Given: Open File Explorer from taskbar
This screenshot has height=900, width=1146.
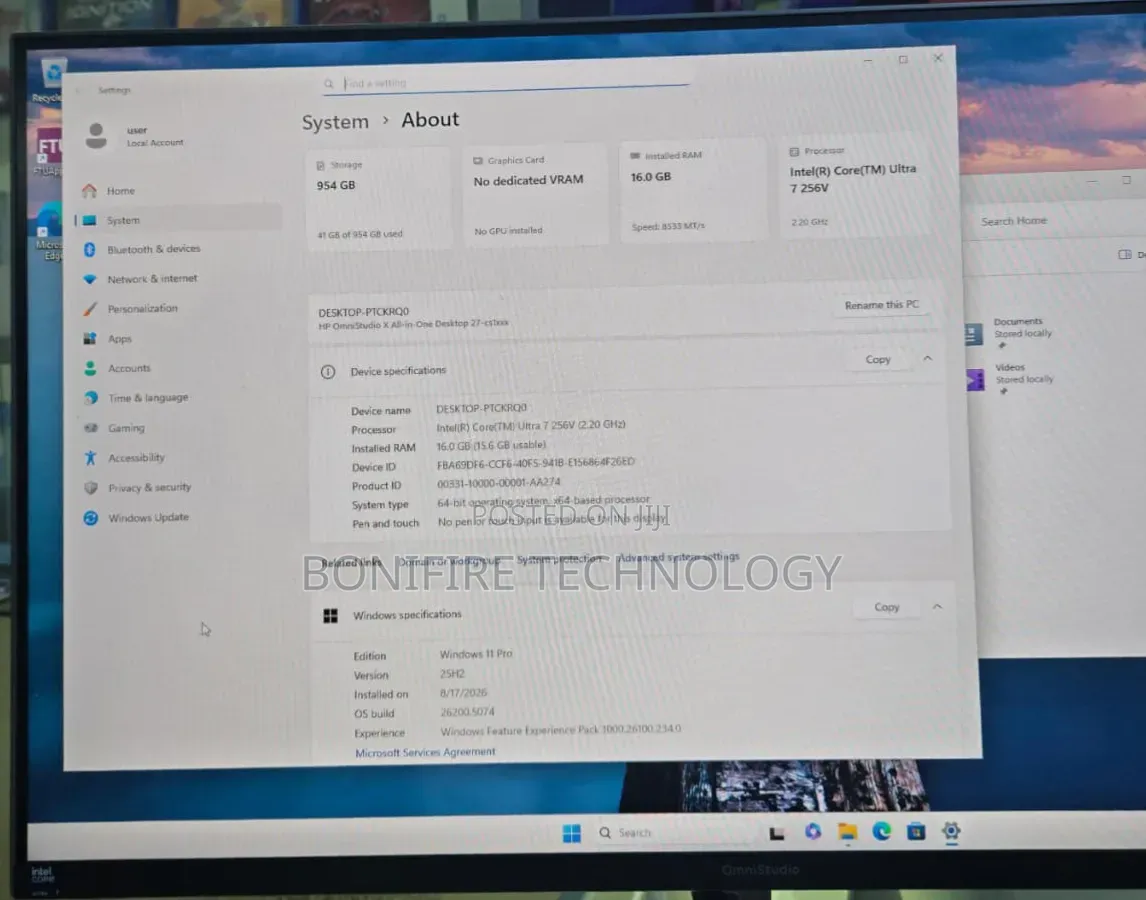Looking at the screenshot, I should click(x=848, y=832).
